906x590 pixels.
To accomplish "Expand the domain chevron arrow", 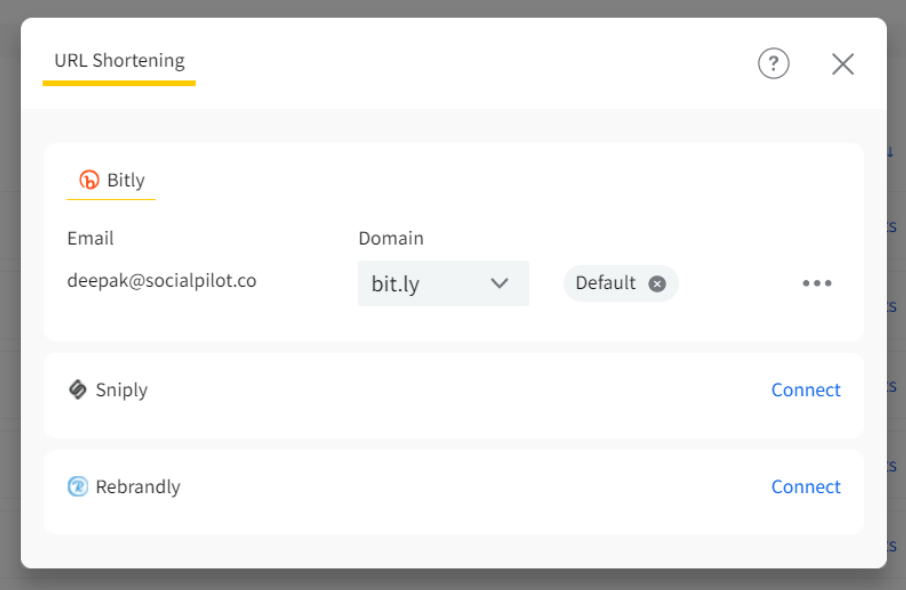I will (x=499, y=283).
